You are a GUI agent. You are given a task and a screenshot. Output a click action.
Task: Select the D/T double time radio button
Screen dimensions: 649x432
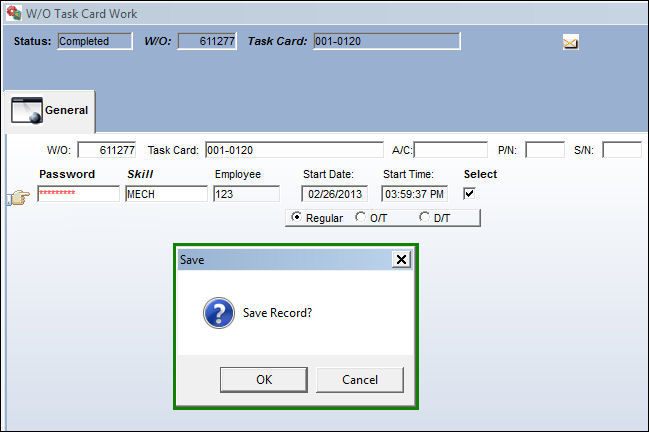424,217
